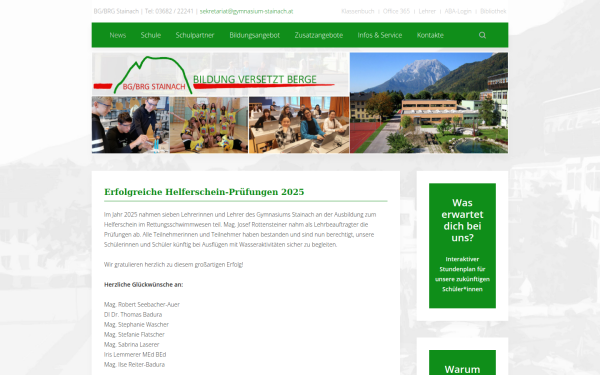Click the name Mag. Robert Seebacher-Auer

(x=142, y=305)
